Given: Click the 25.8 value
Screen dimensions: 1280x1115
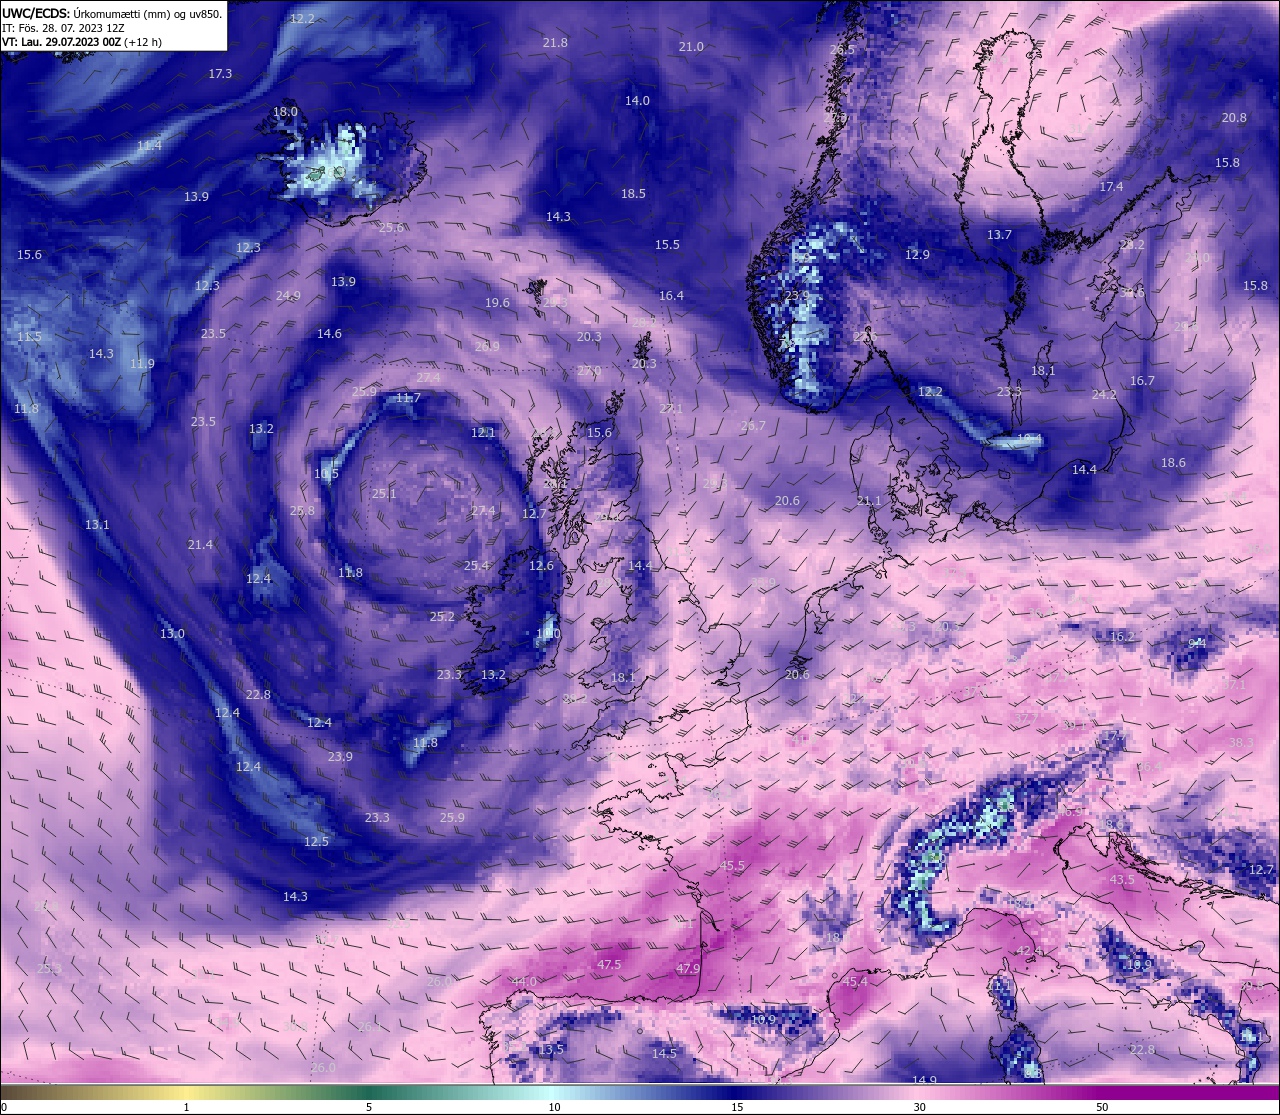Looking at the screenshot, I should coord(302,511).
